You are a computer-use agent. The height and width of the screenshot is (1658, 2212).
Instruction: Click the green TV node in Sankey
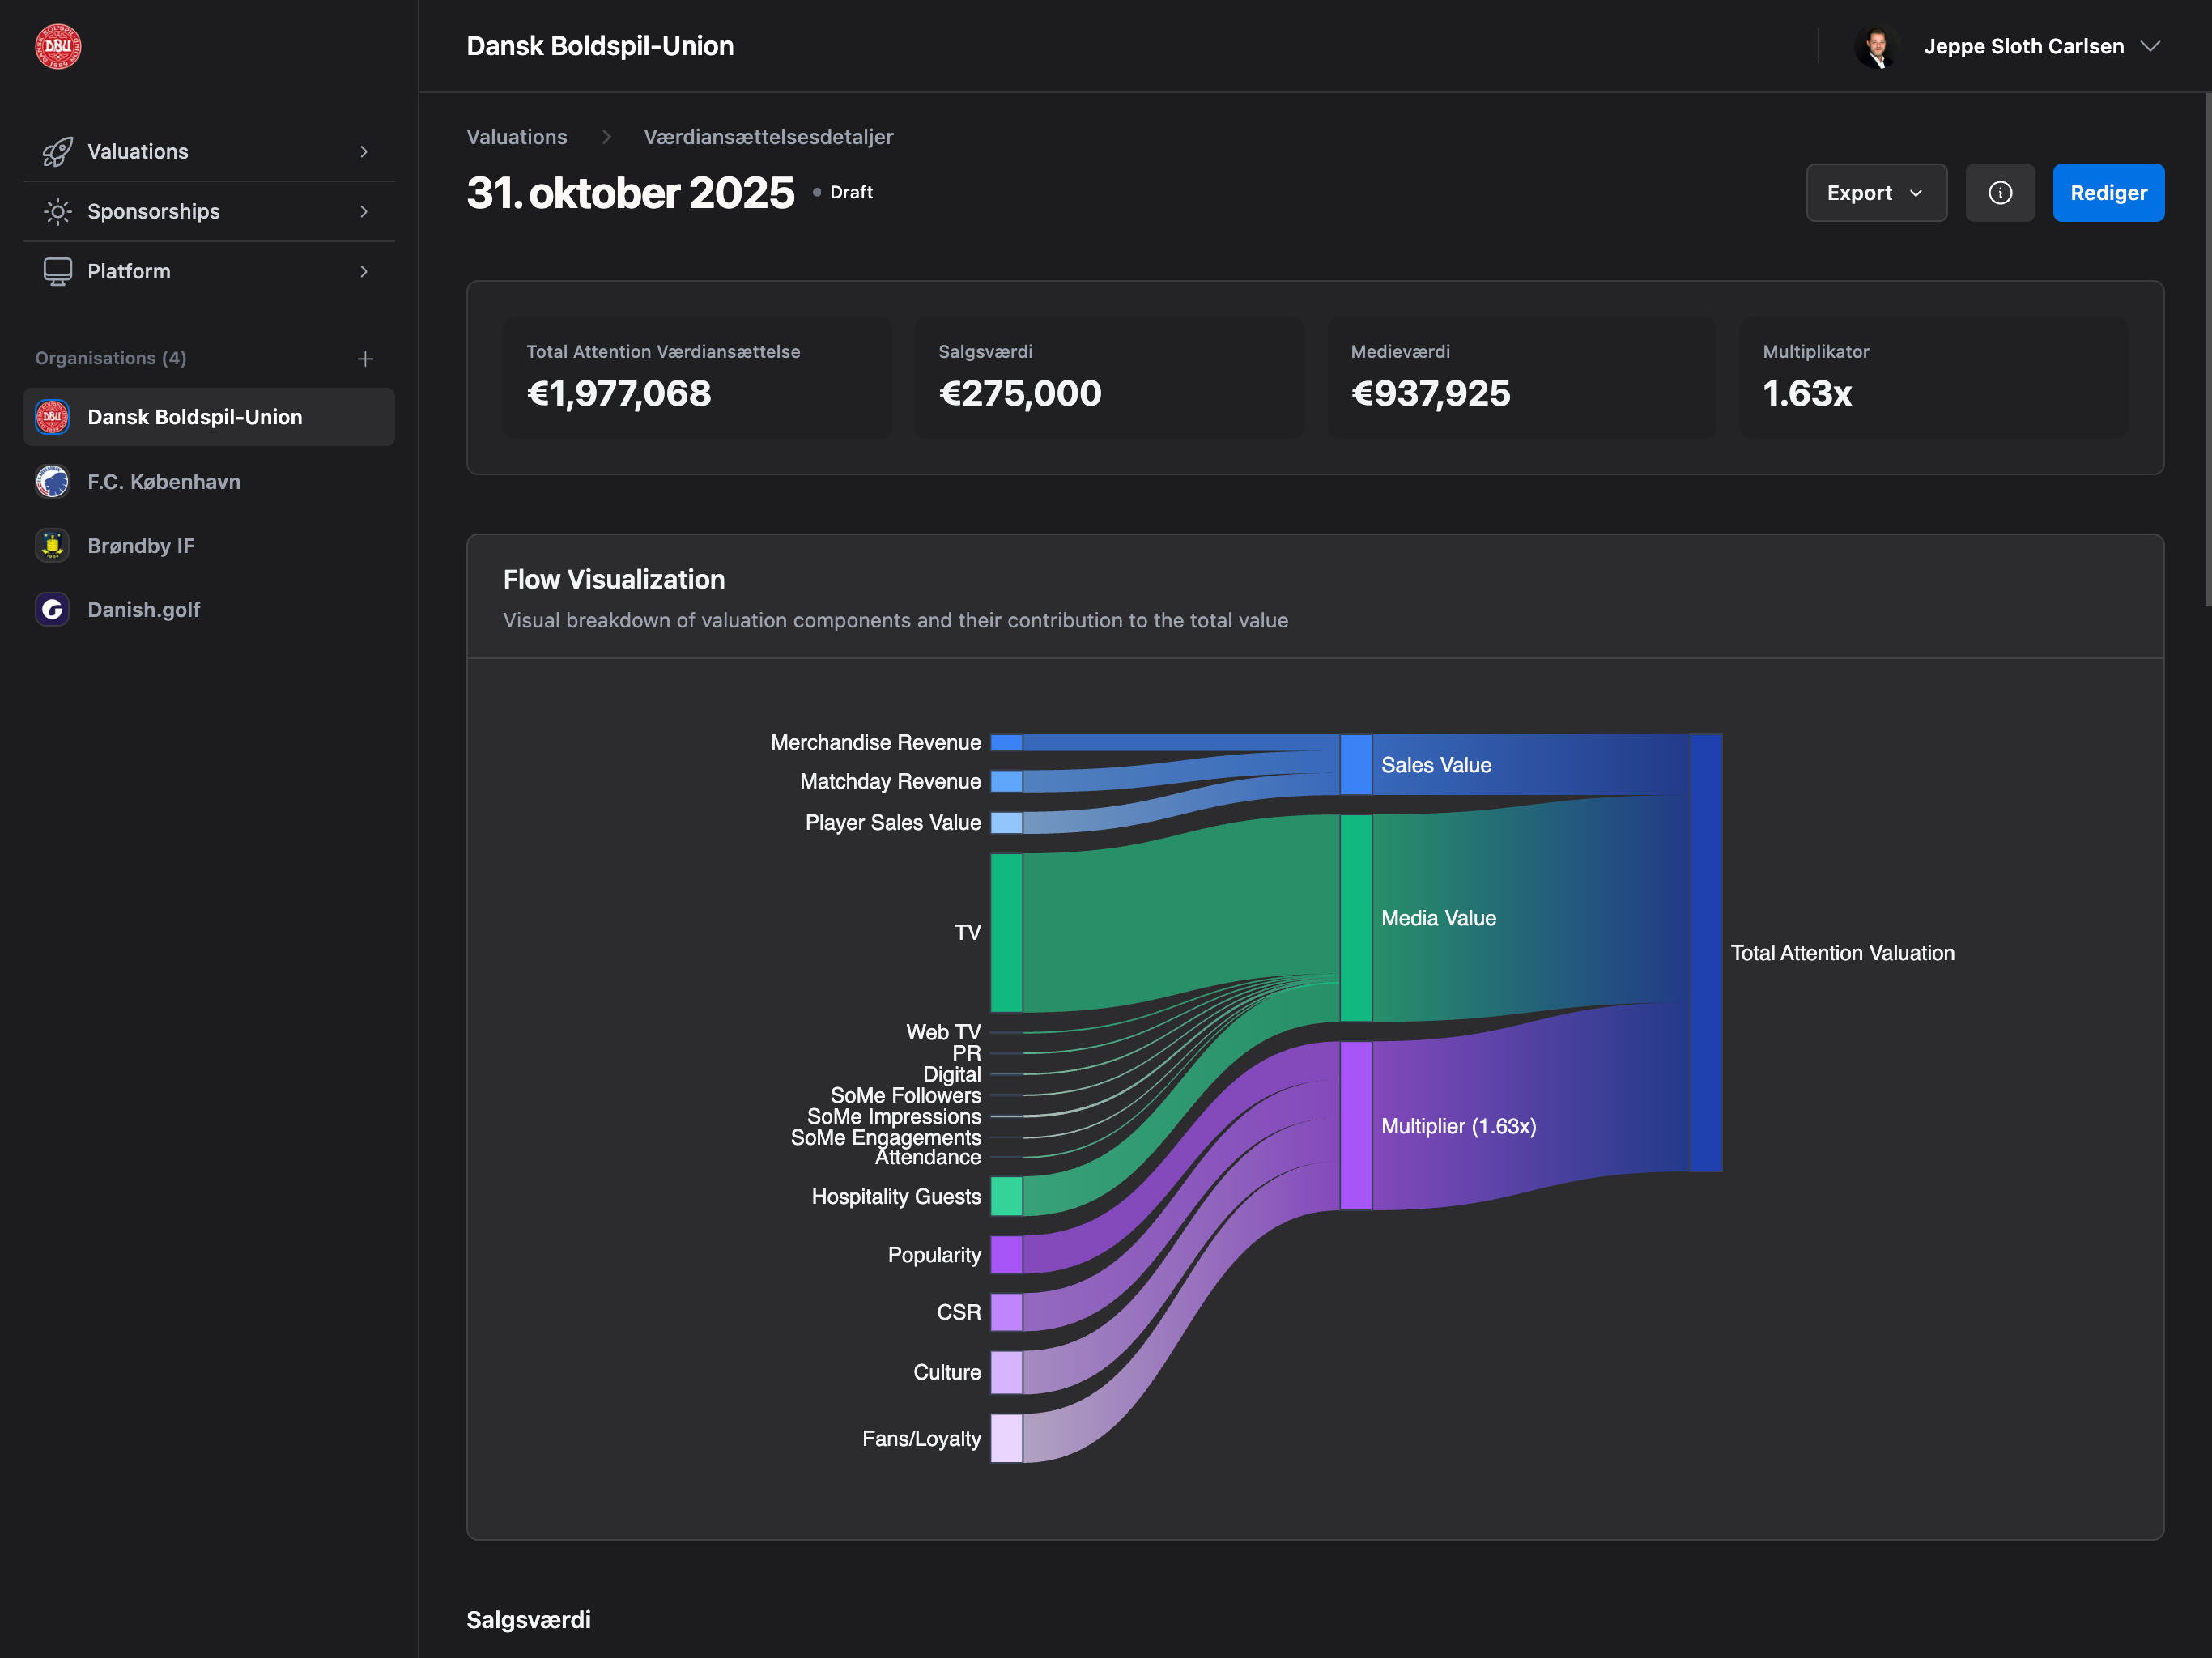tap(1006, 932)
